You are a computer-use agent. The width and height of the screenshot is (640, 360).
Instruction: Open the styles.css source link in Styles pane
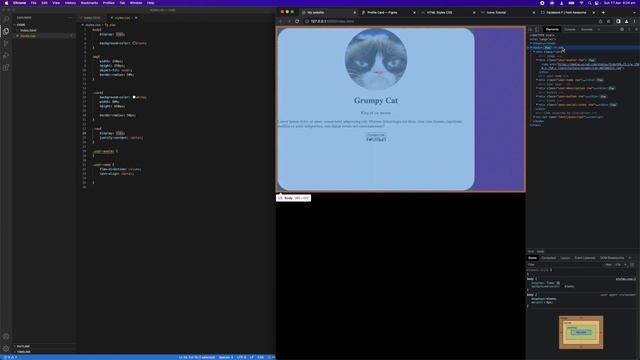click(626, 279)
